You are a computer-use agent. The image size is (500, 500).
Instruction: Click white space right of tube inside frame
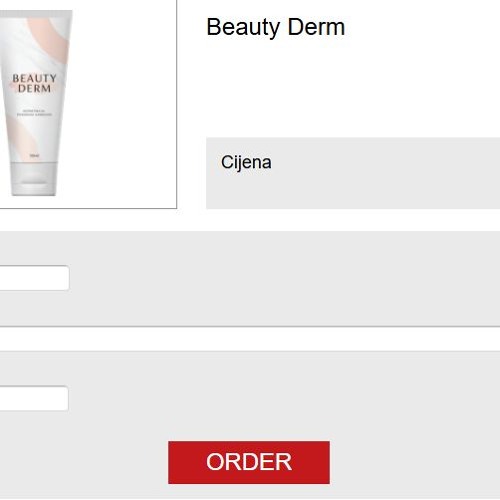click(123, 103)
